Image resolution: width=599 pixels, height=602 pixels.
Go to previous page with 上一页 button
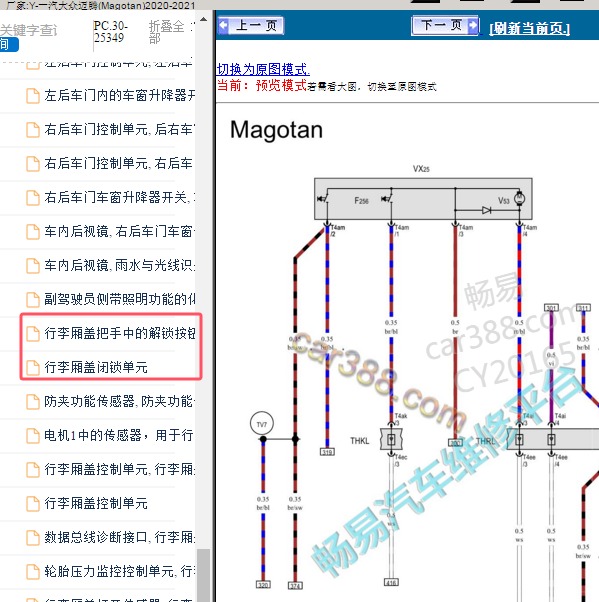(250, 26)
